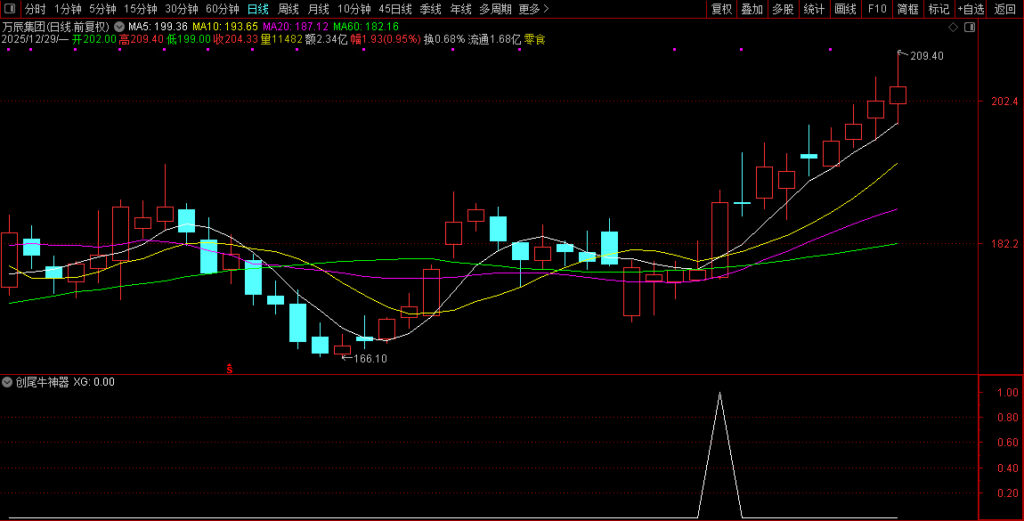Viewport: 1024px width, 521px height.
Task: Toggle 简框 simple frame mode
Action: coord(907,9)
